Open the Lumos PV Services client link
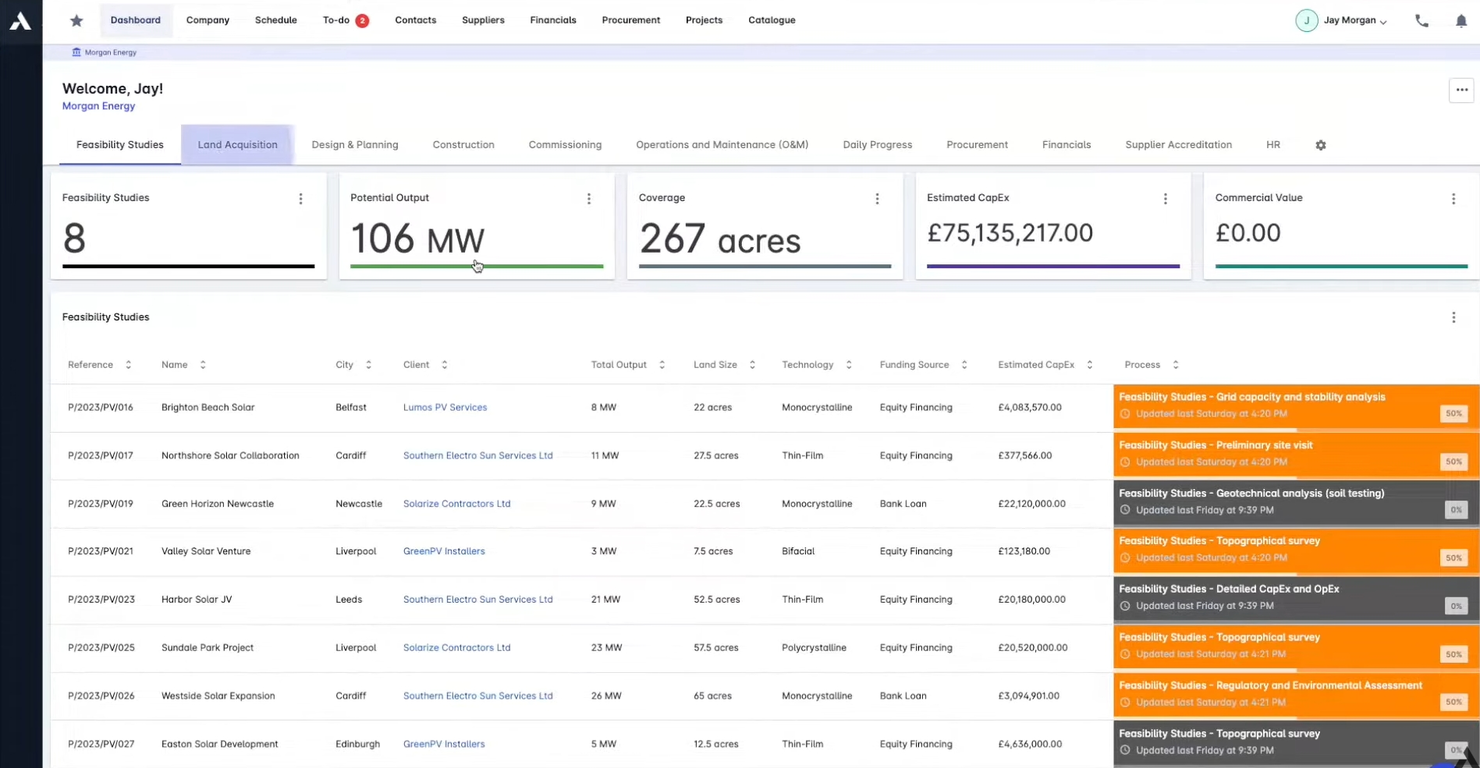The width and height of the screenshot is (1480, 768). click(445, 407)
